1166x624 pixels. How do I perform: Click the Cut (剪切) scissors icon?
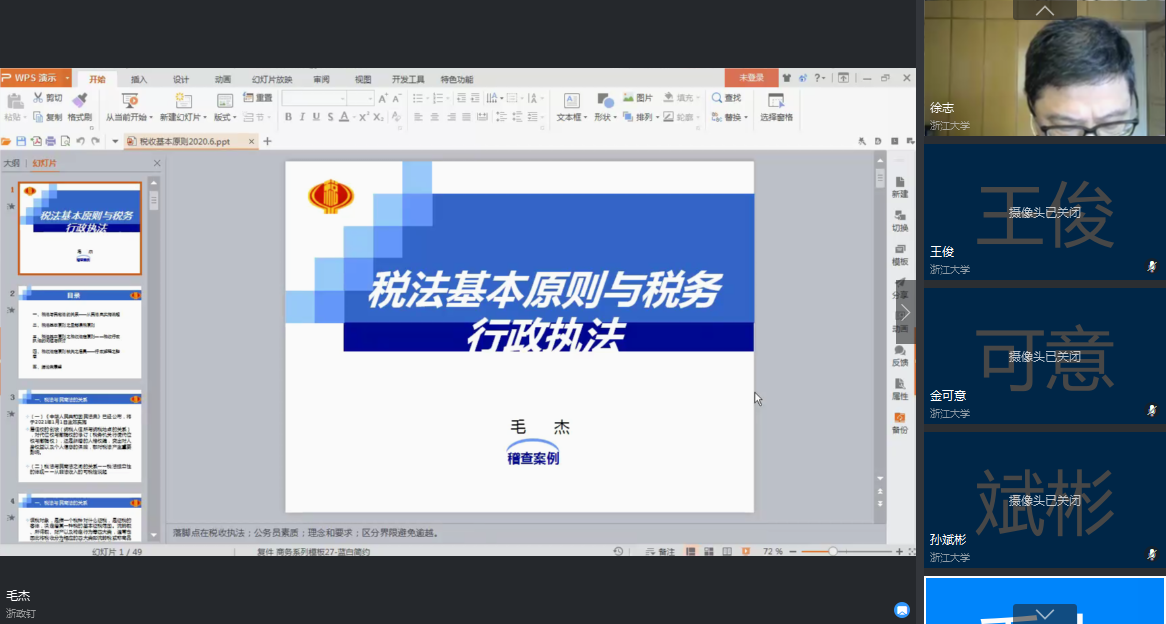pyautogui.click(x=38, y=98)
